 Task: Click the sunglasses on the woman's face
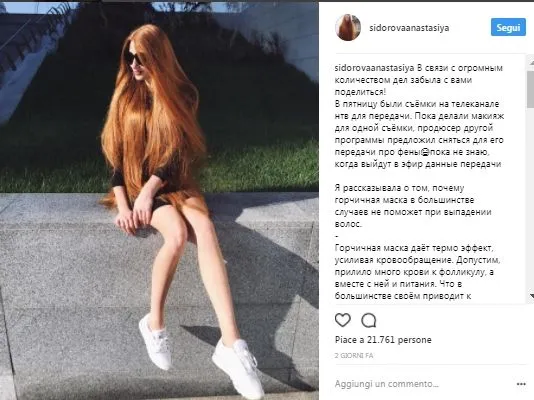pos(134,58)
